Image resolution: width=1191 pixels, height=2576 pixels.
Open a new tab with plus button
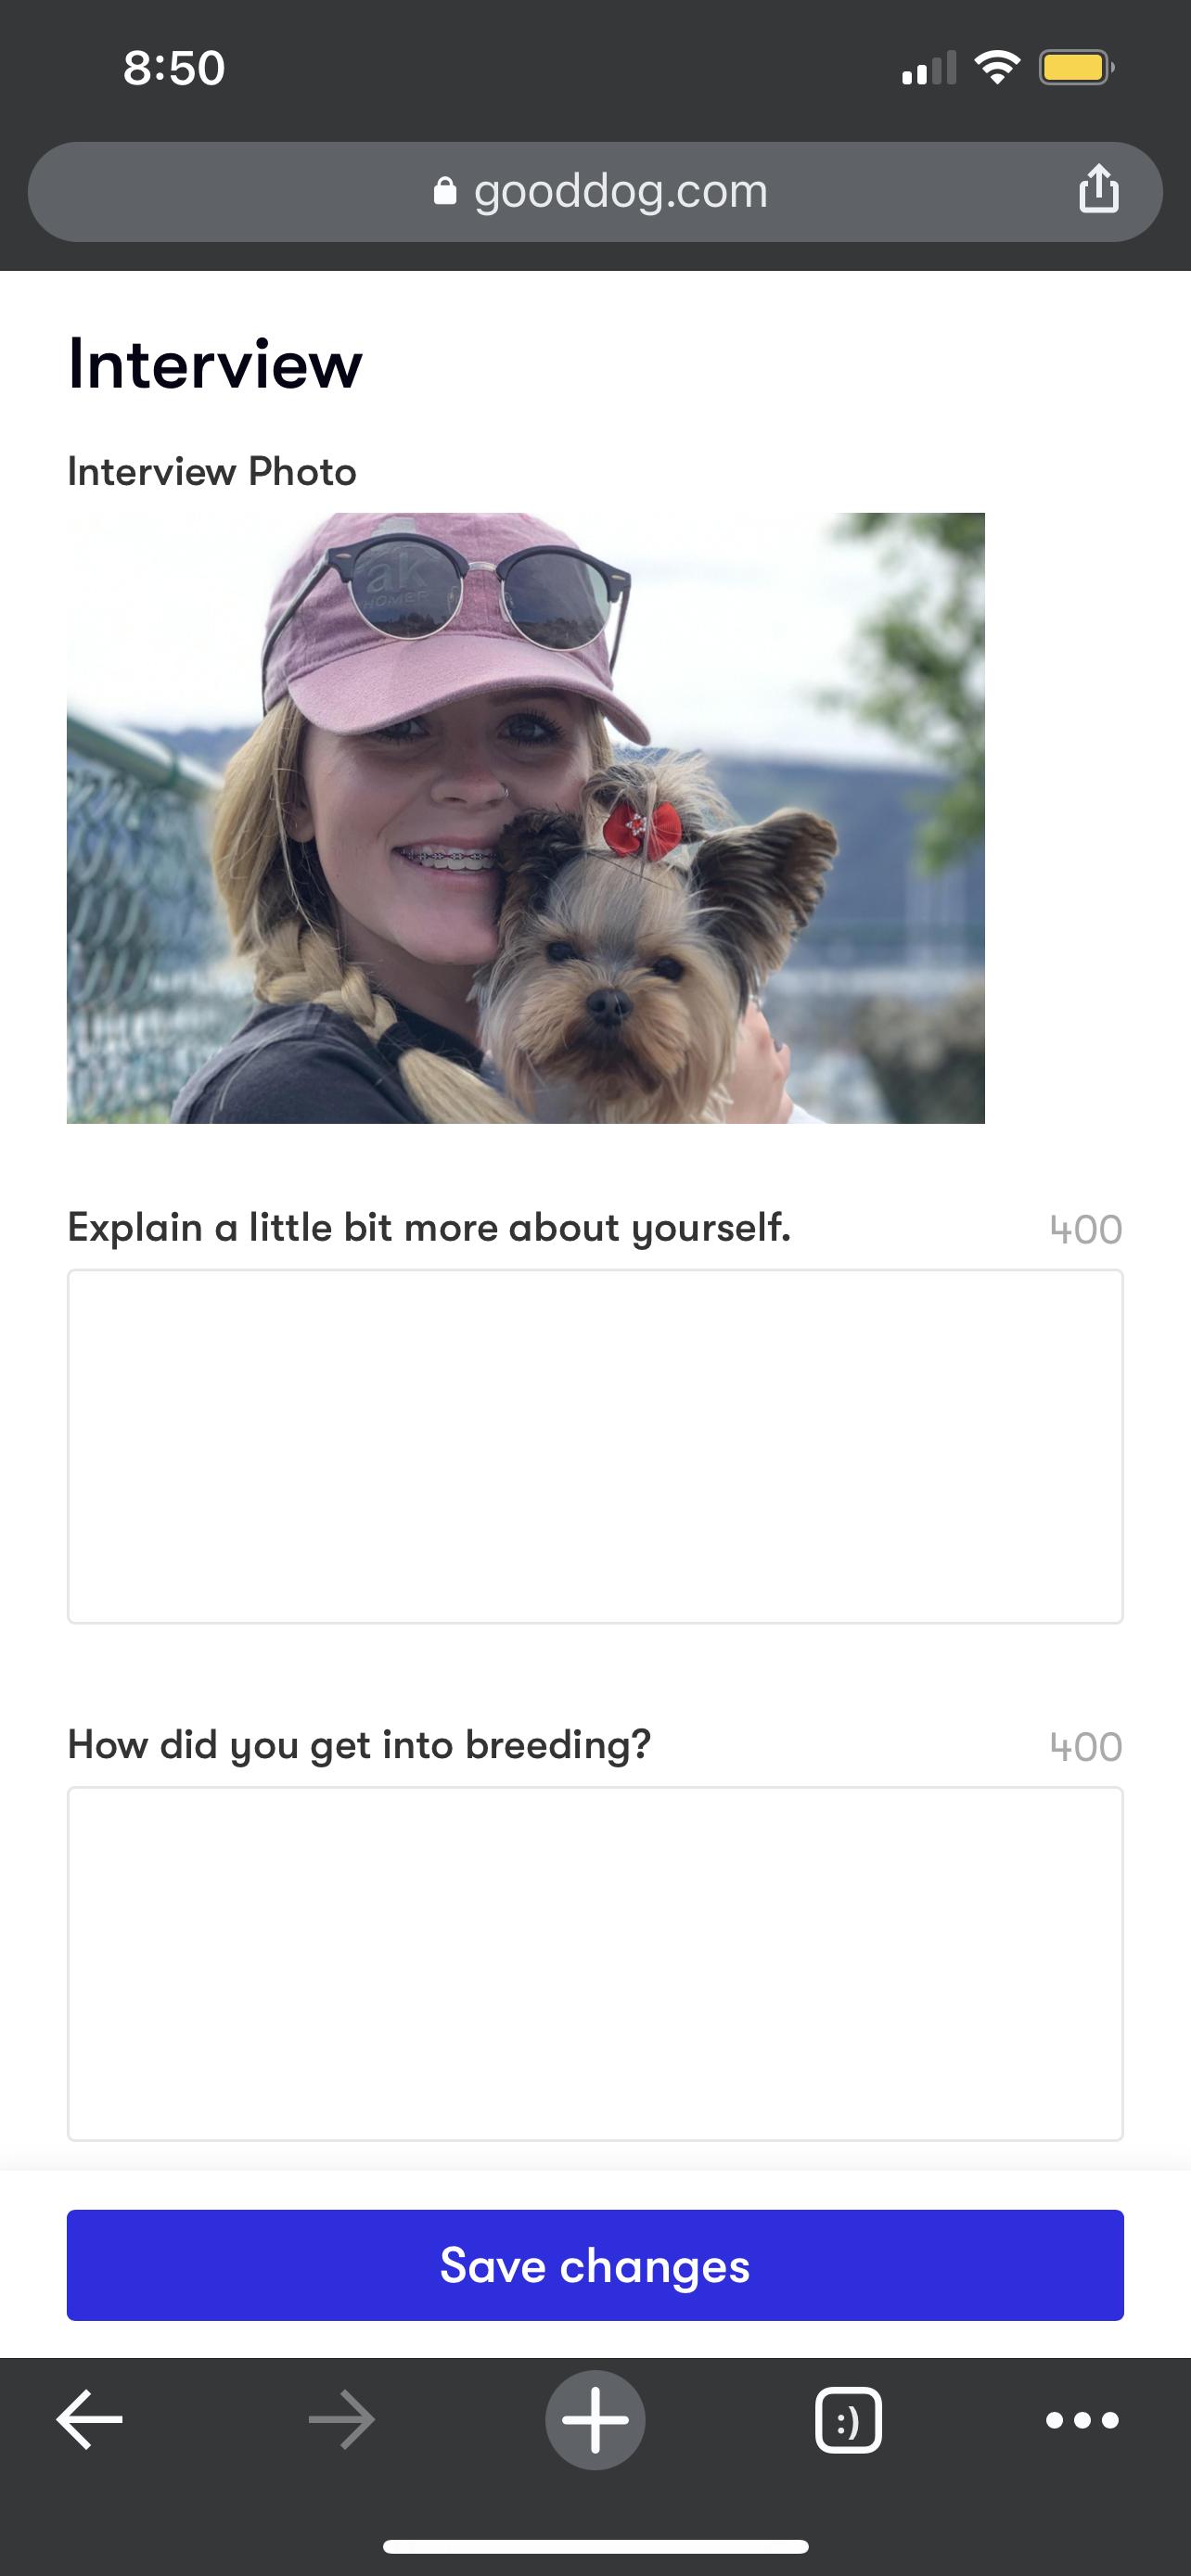pos(595,2419)
